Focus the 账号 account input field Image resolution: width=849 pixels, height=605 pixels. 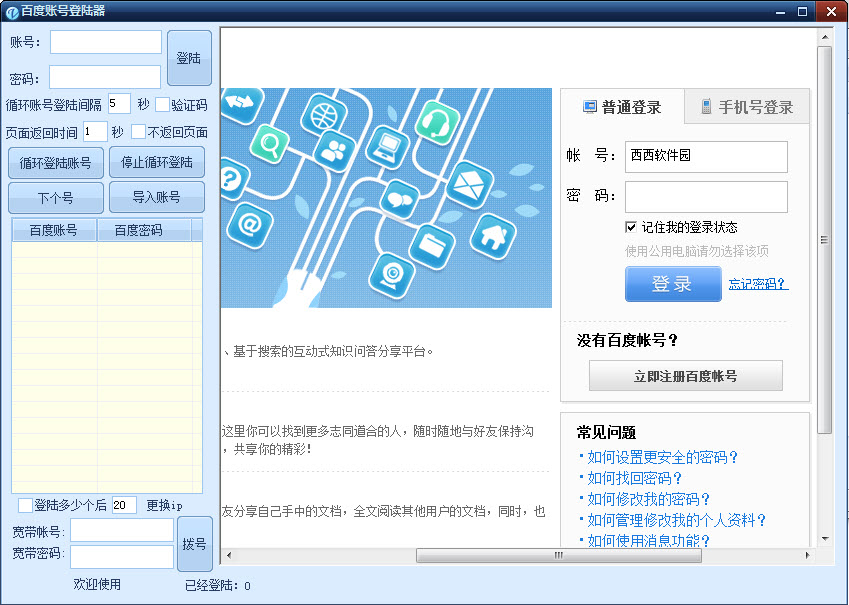click(106, 42)
